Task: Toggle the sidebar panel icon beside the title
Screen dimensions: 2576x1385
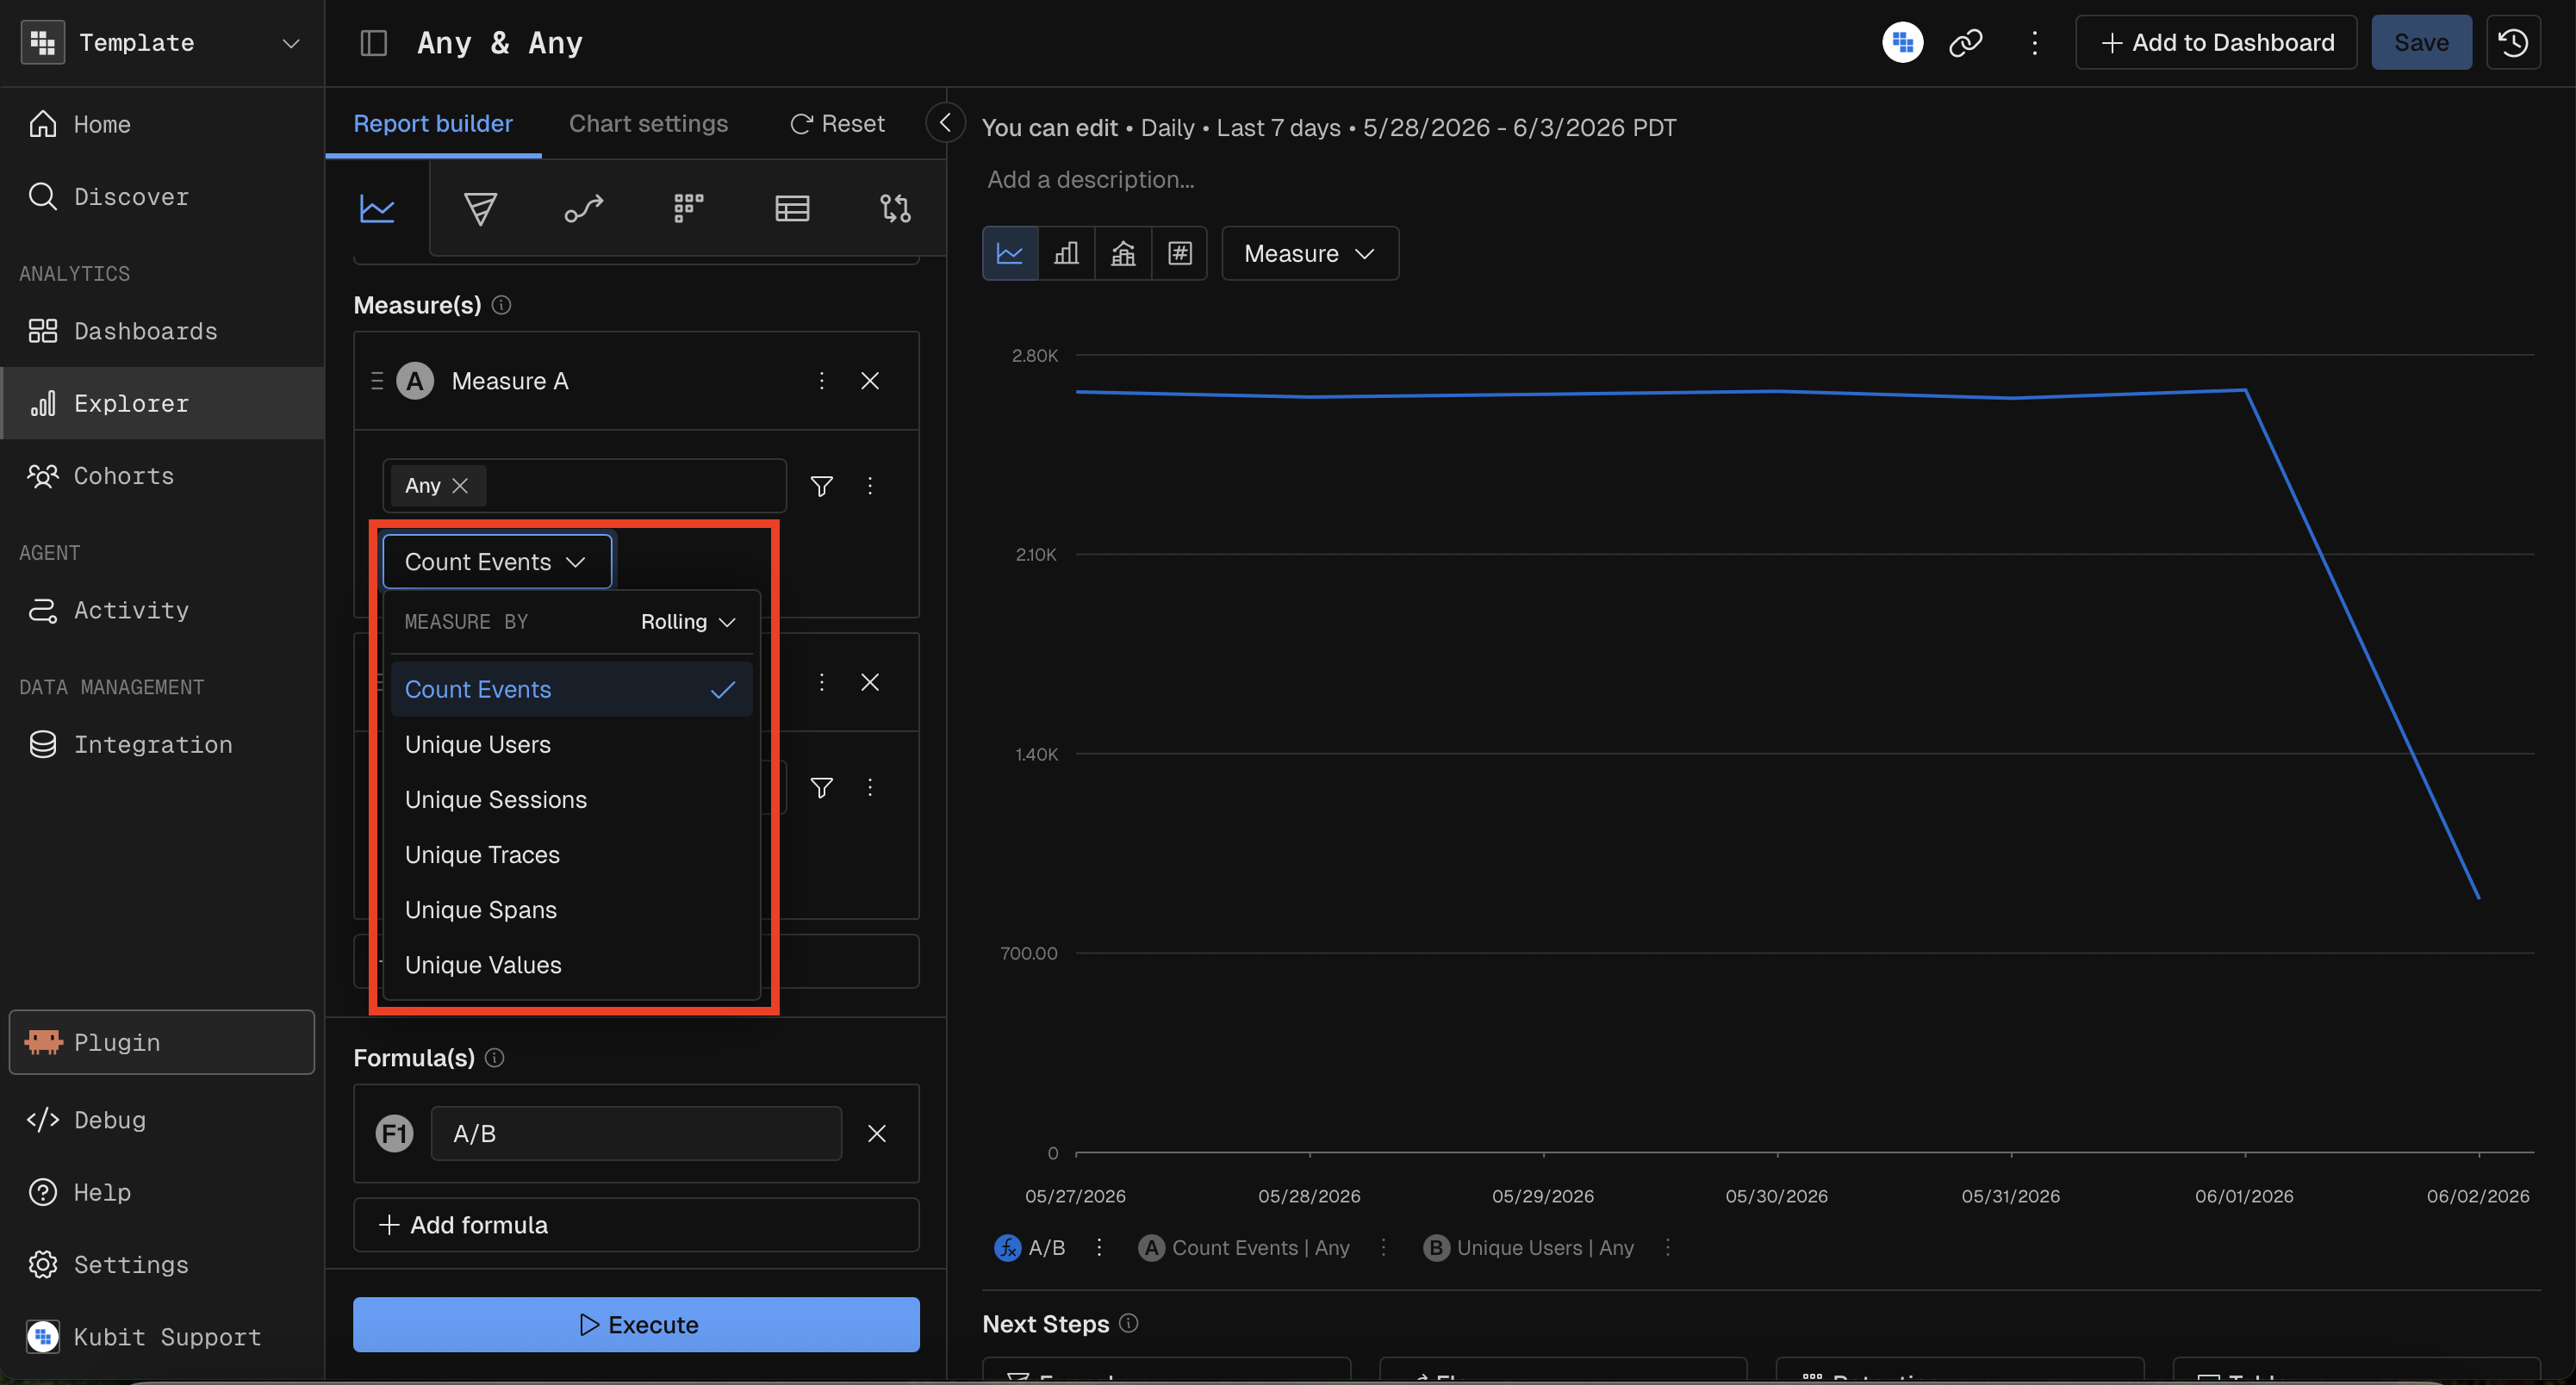Action: click(373, 42)
